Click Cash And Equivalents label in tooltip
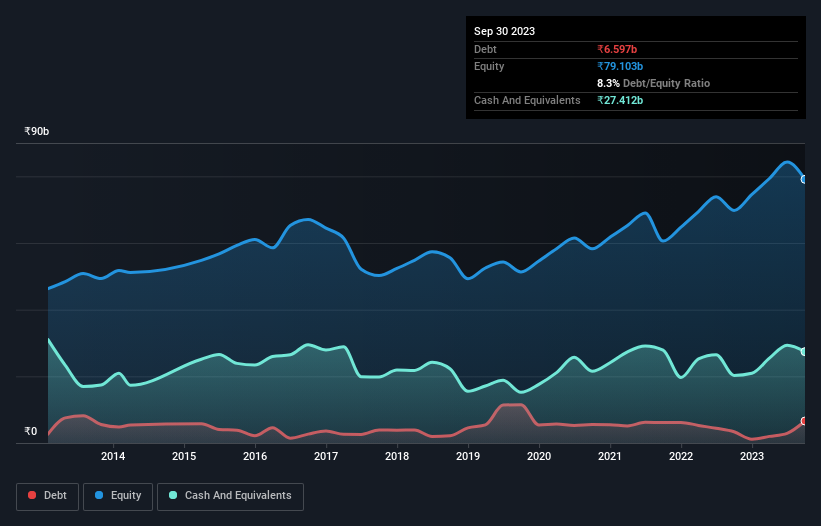Image resolution: width=821 pixels, height=526 pixels. click(527, 100)
